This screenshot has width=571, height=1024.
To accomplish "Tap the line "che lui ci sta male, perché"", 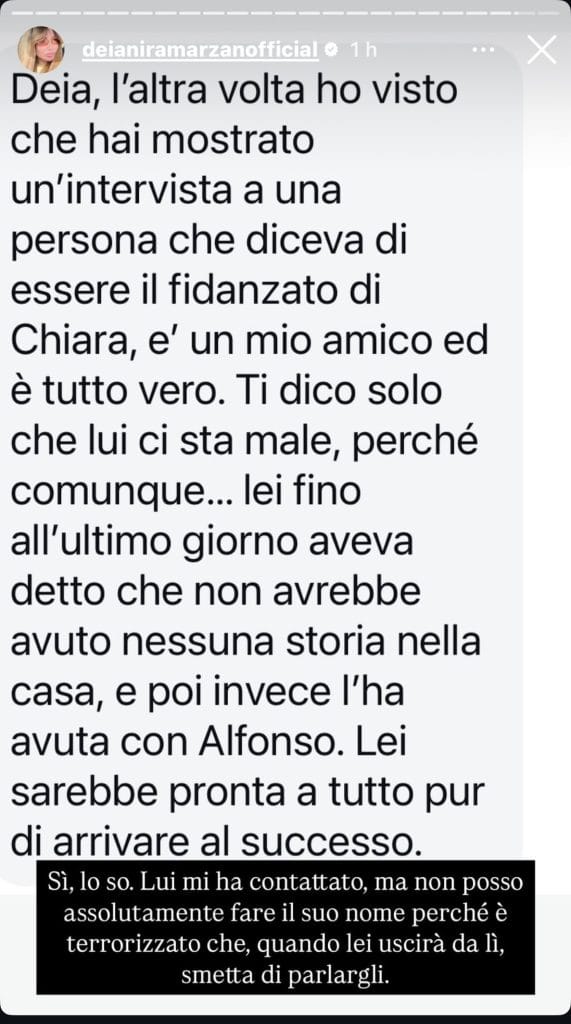I will 244,441.
